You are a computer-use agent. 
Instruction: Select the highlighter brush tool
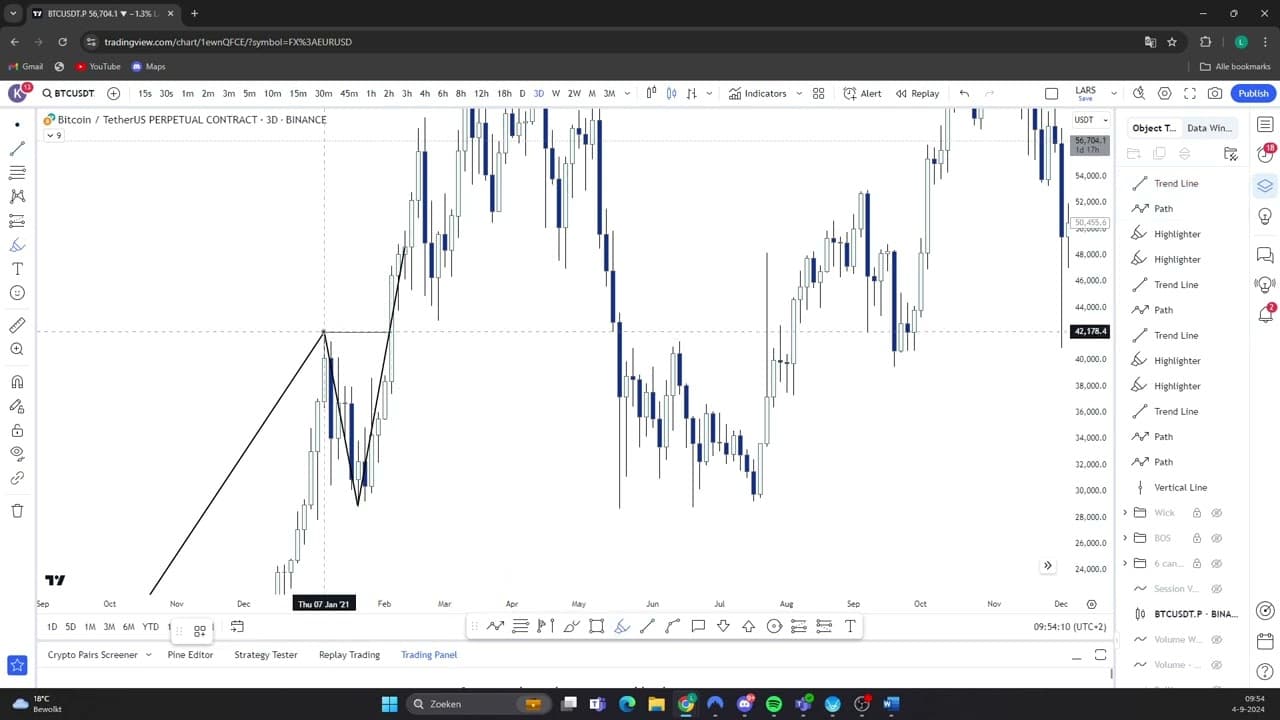pyautogui.click(x=17, y=245)
